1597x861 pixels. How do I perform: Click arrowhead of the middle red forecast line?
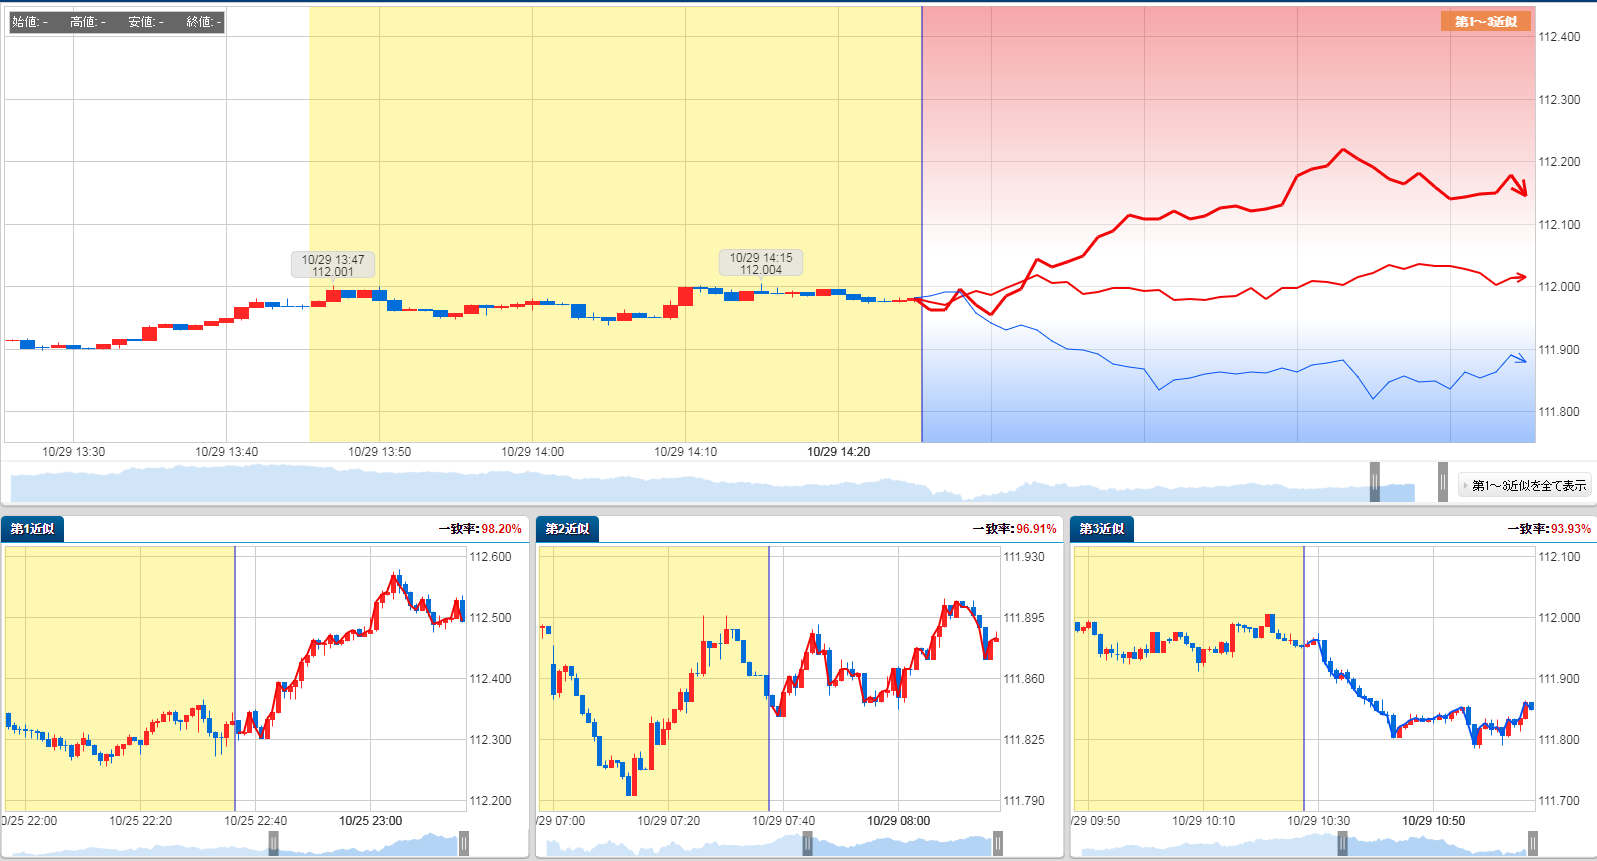coord(1520,277)
